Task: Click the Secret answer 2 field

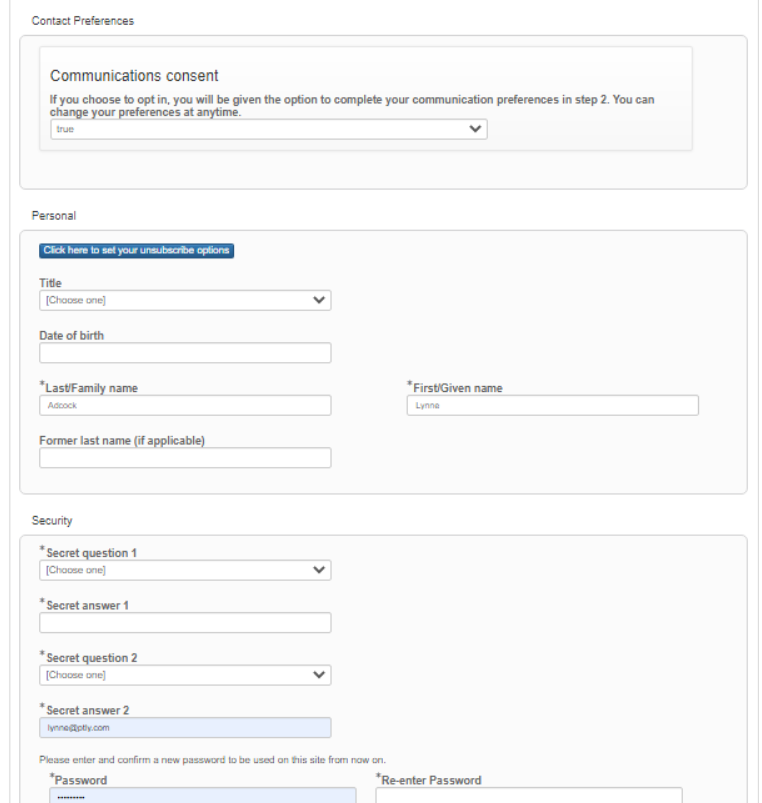Action: pyautogui.click(x=185, y=728)
